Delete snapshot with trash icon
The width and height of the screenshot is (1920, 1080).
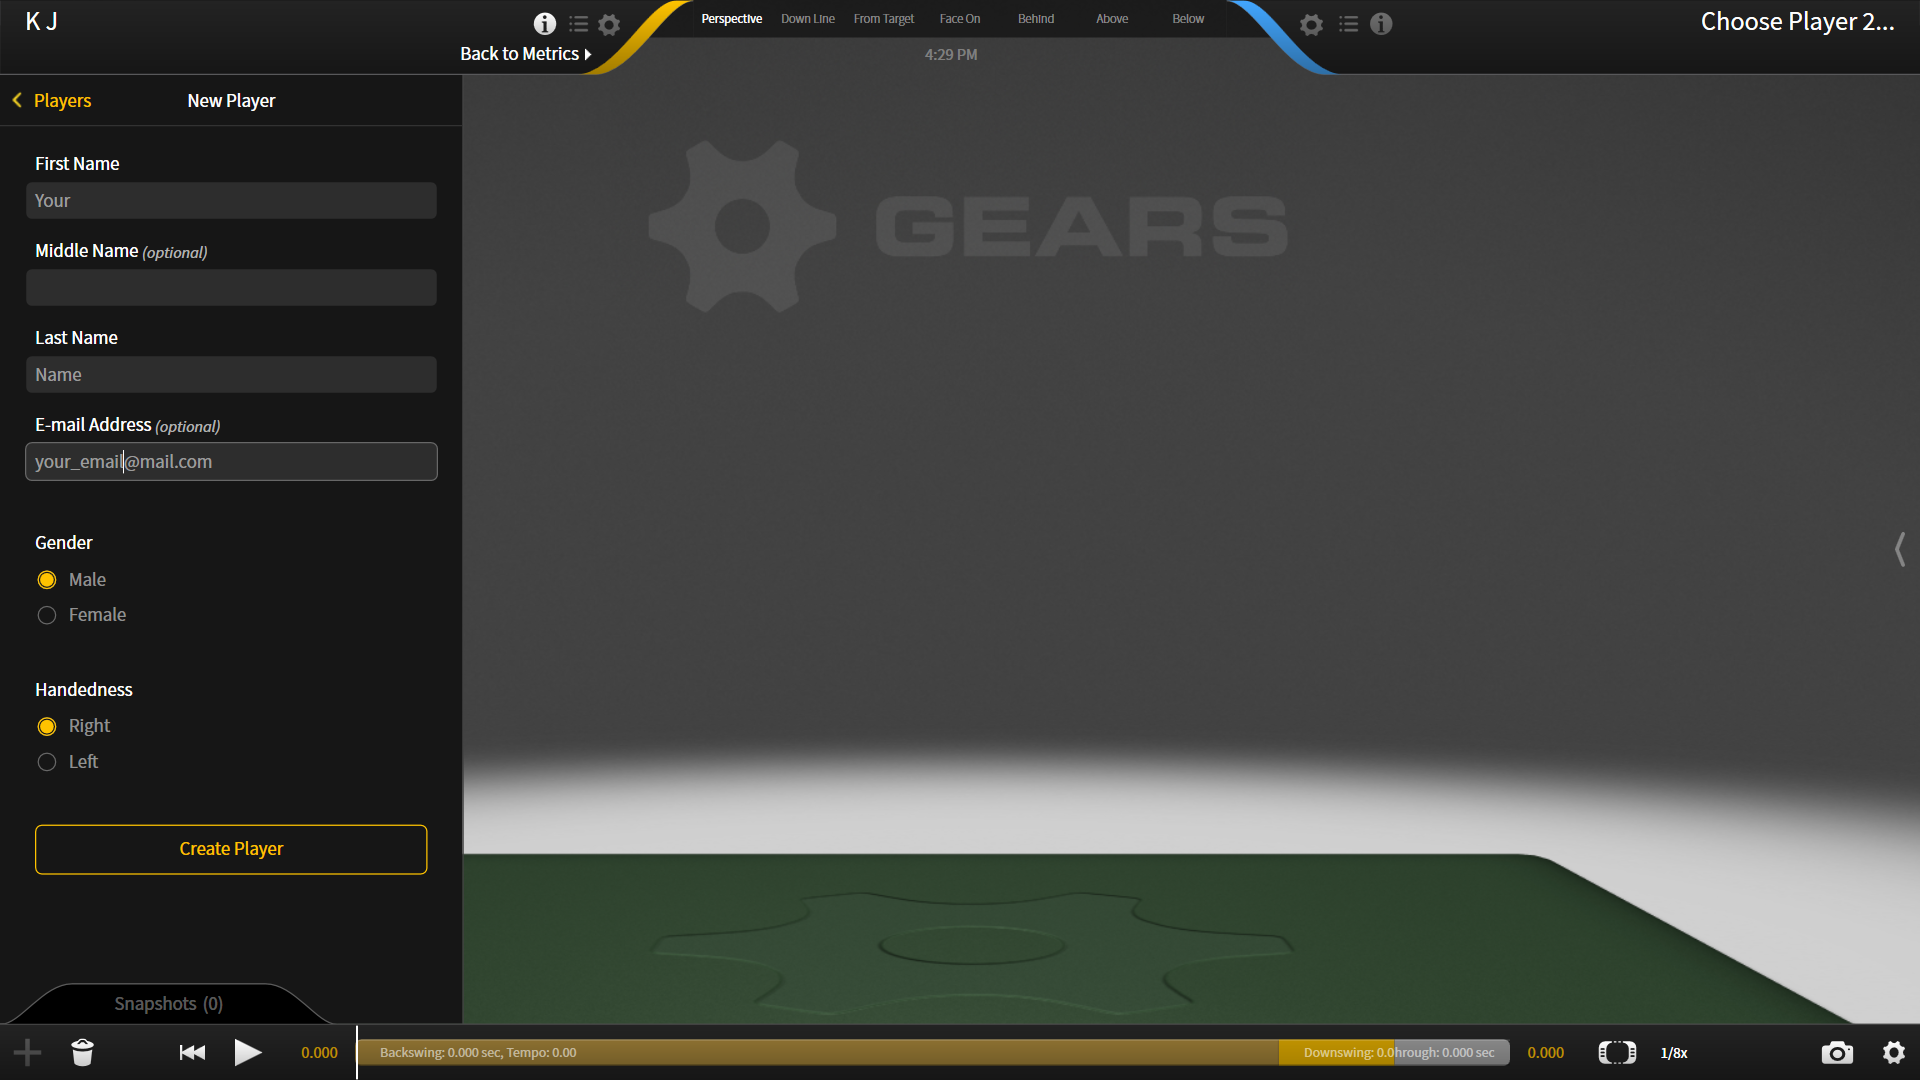click(x=83, y=1052)
